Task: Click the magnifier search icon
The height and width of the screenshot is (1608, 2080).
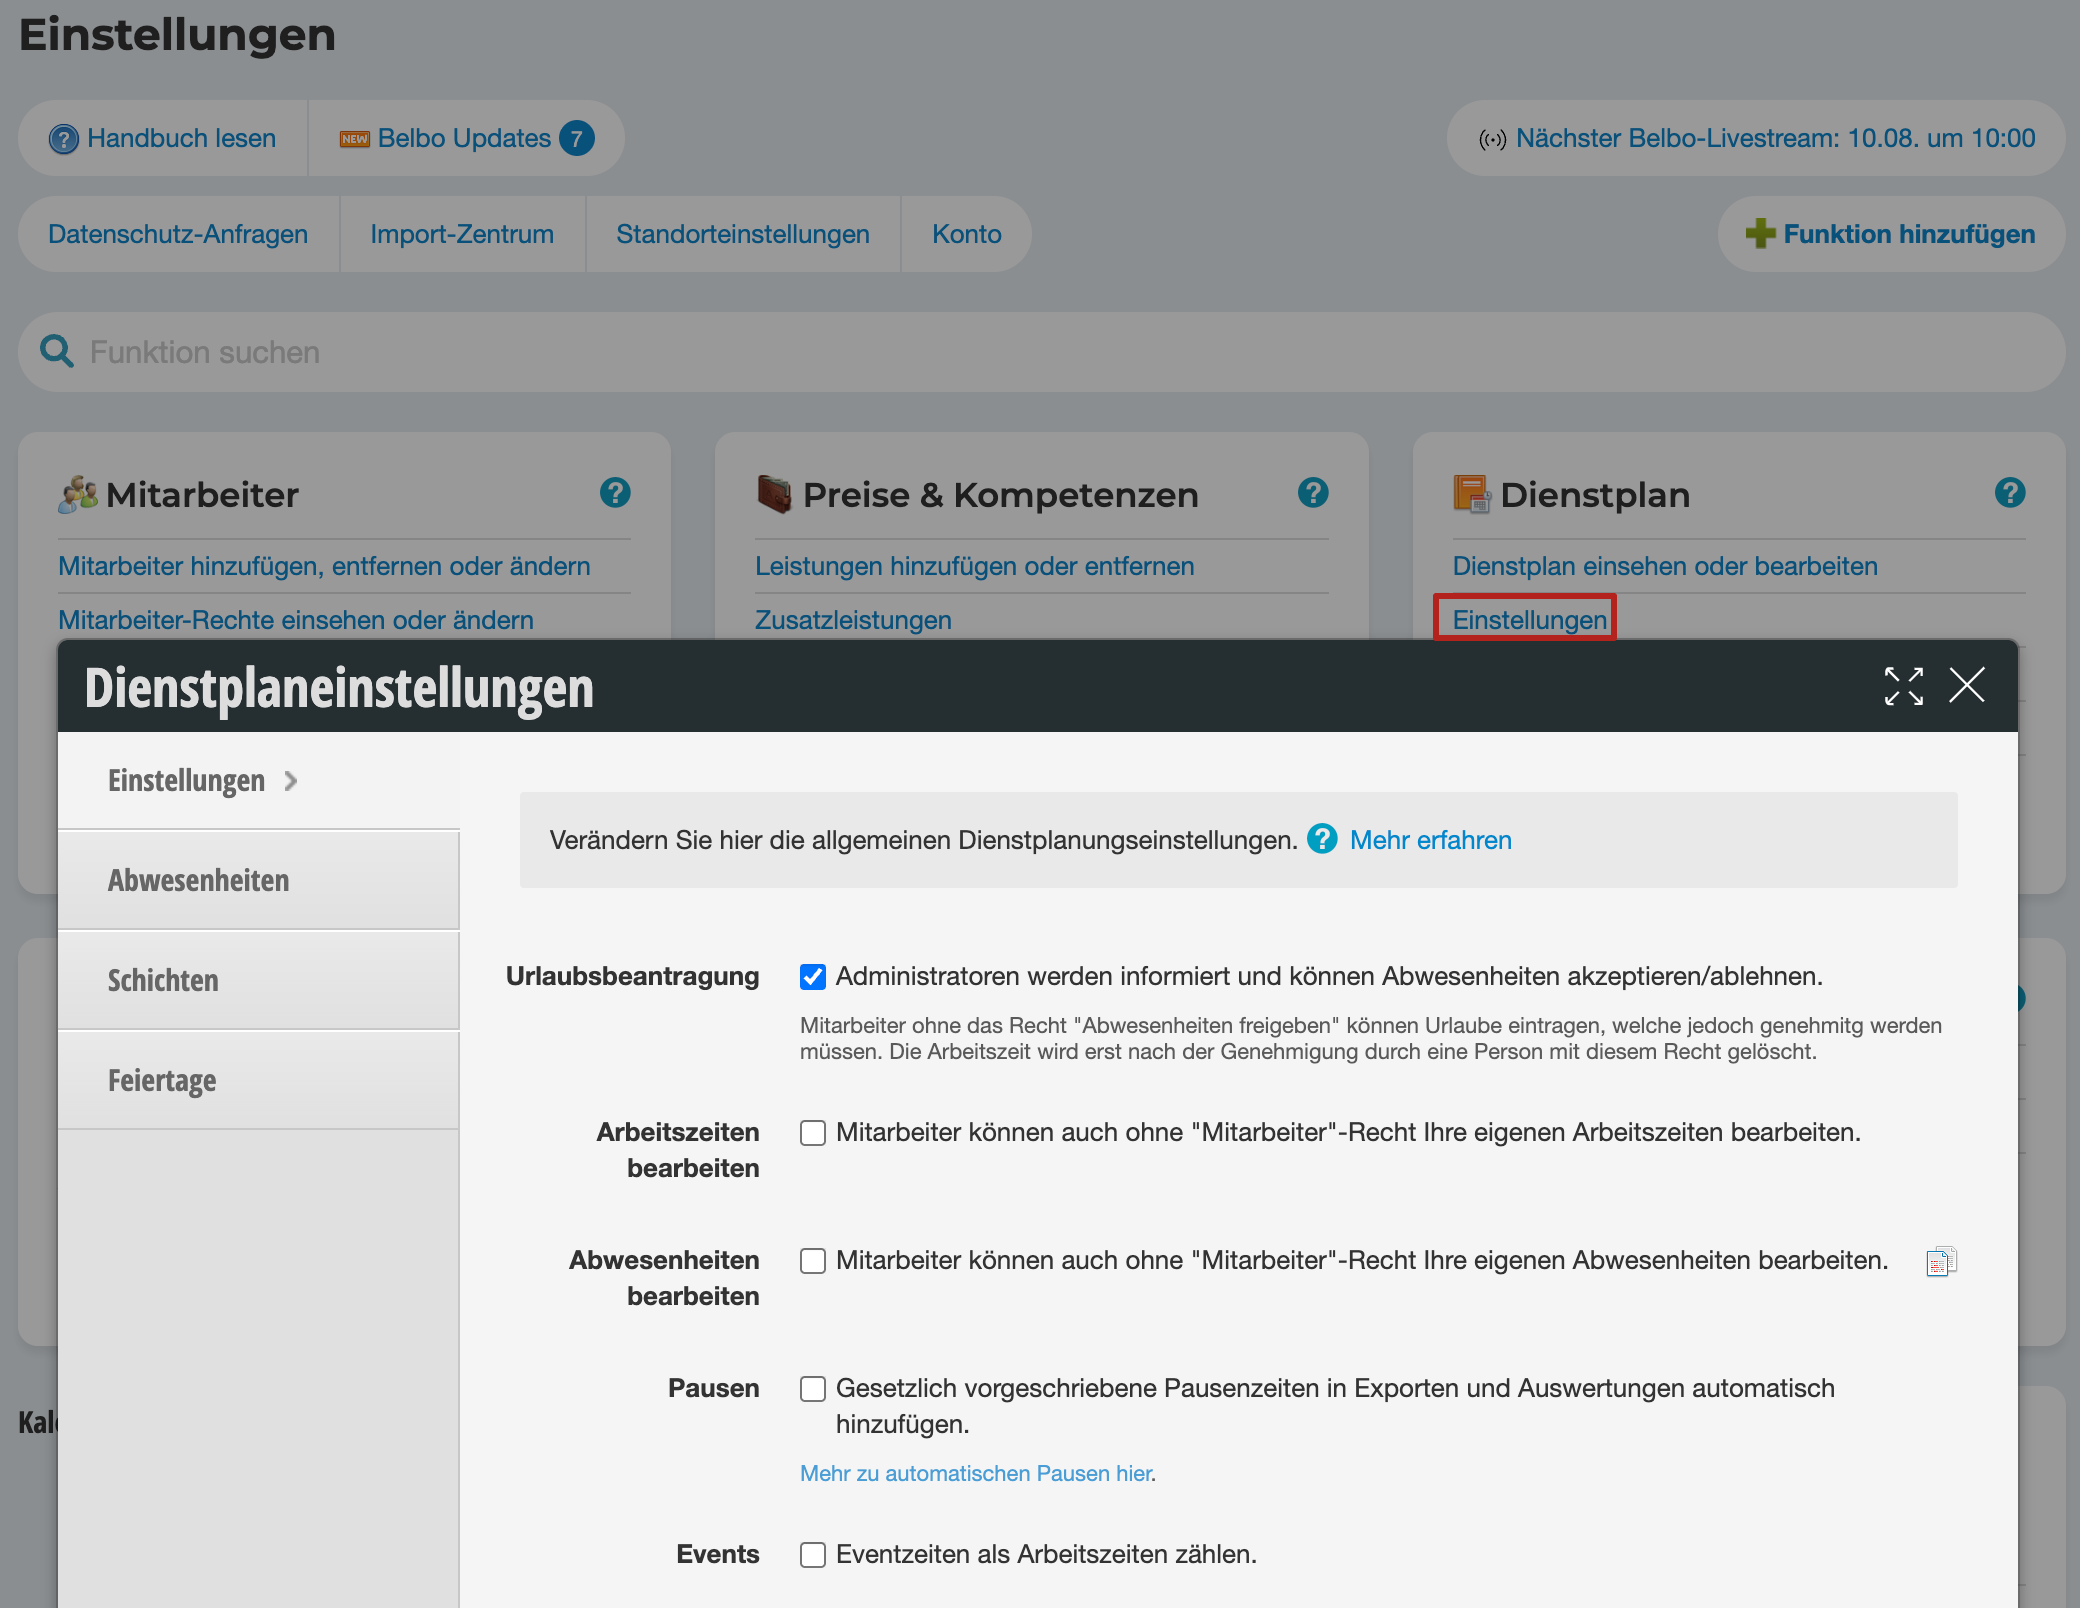Action: pos(57,351)
